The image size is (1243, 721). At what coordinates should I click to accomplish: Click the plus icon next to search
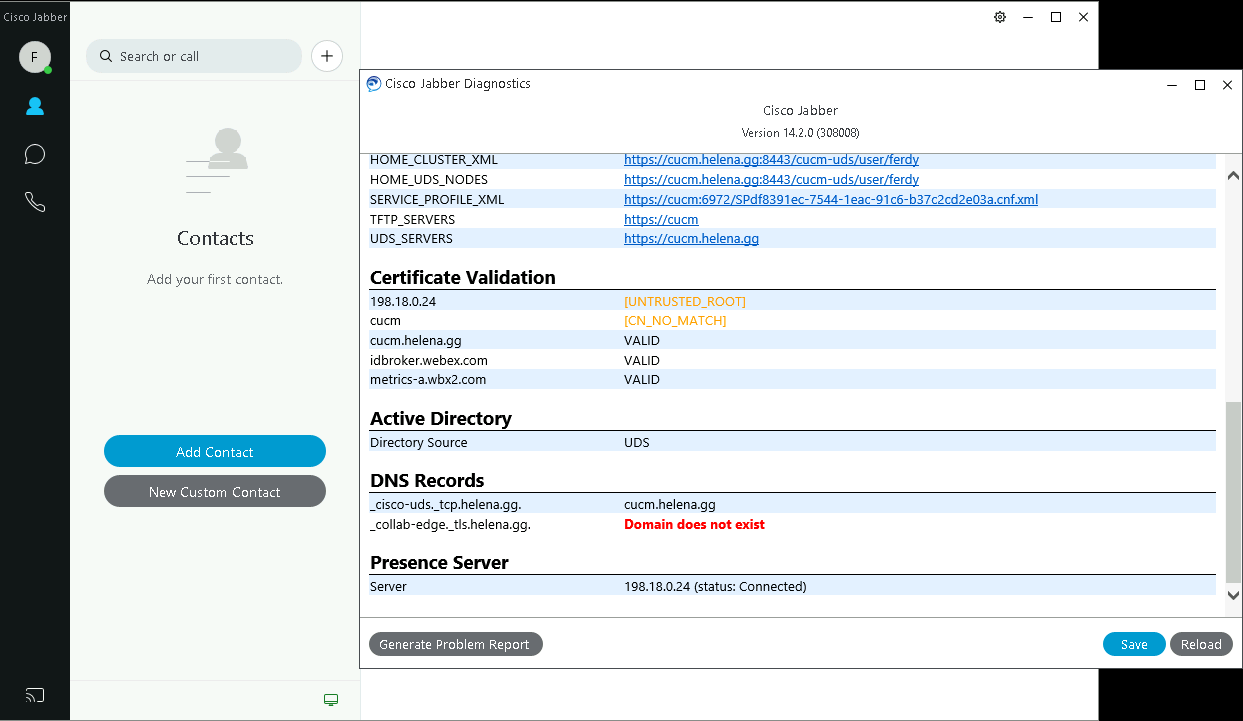(327, 56)
